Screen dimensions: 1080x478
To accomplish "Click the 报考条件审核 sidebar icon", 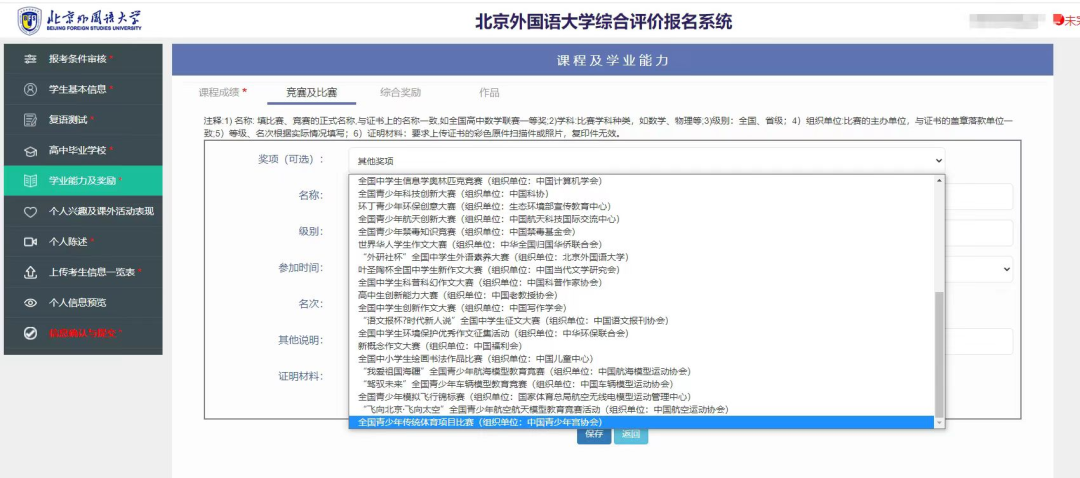I will 30,59.
